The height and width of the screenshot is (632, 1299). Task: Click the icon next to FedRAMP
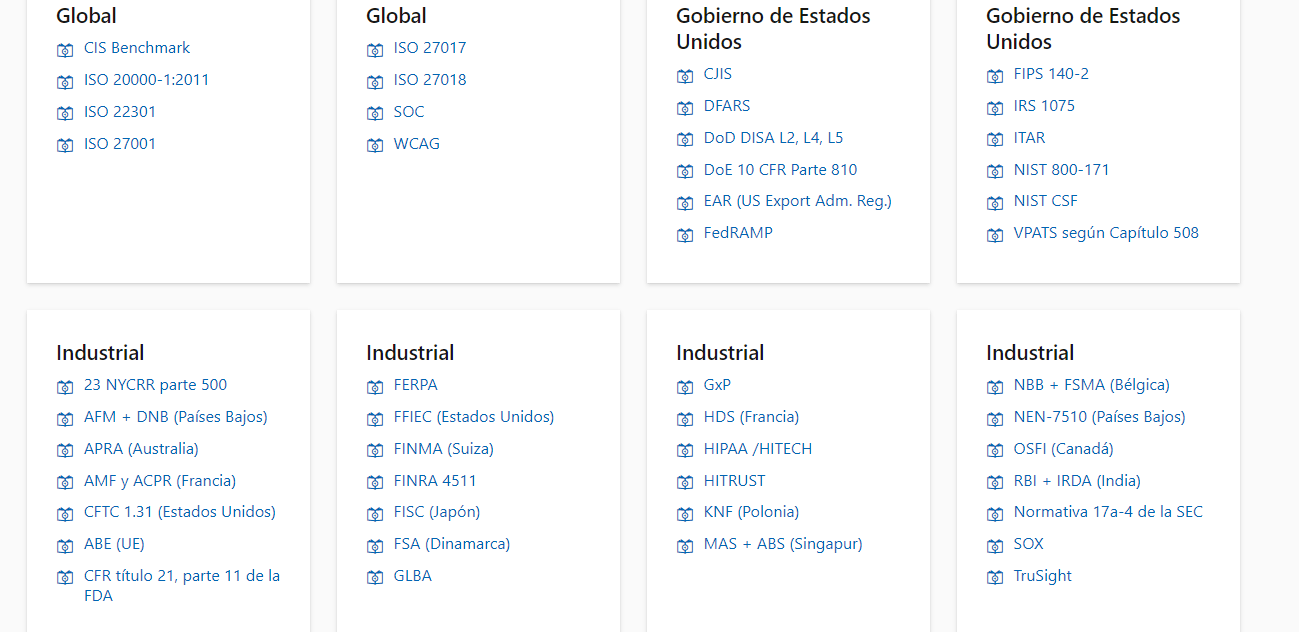click(685, 235)
